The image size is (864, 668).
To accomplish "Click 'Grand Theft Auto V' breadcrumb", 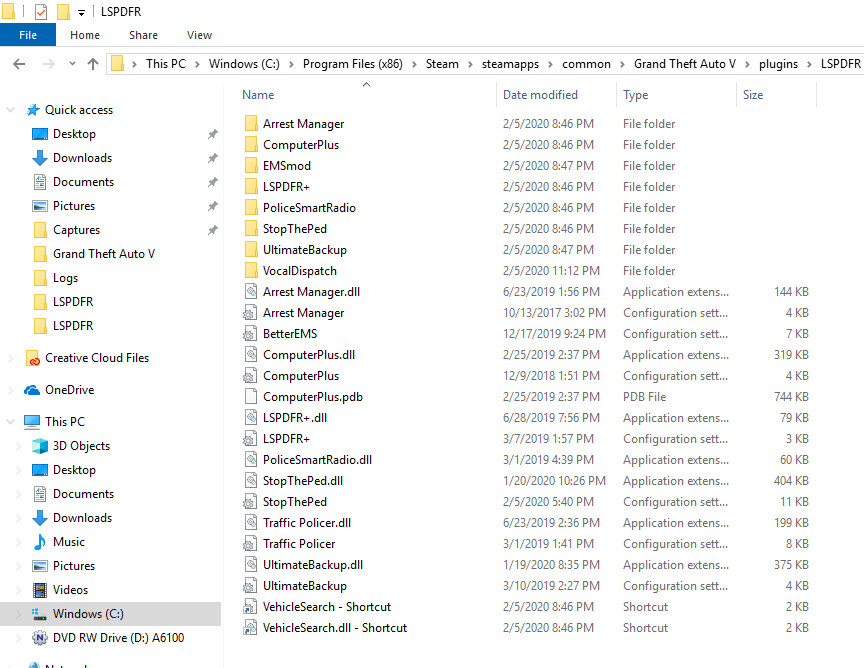I will click(x=684, y=64).
